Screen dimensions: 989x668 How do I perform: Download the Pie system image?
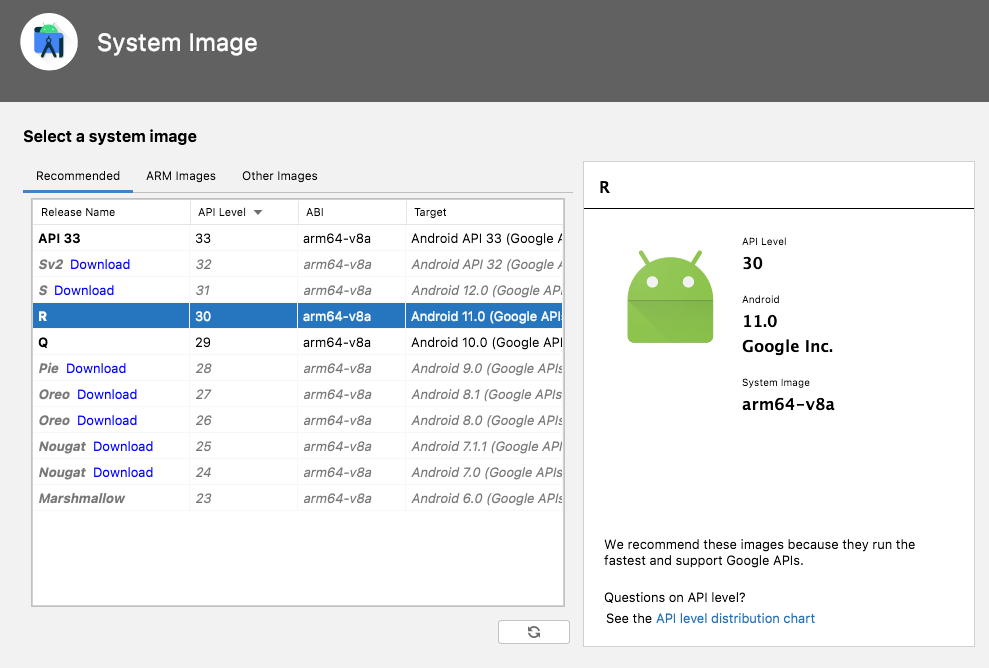[96, 368]
